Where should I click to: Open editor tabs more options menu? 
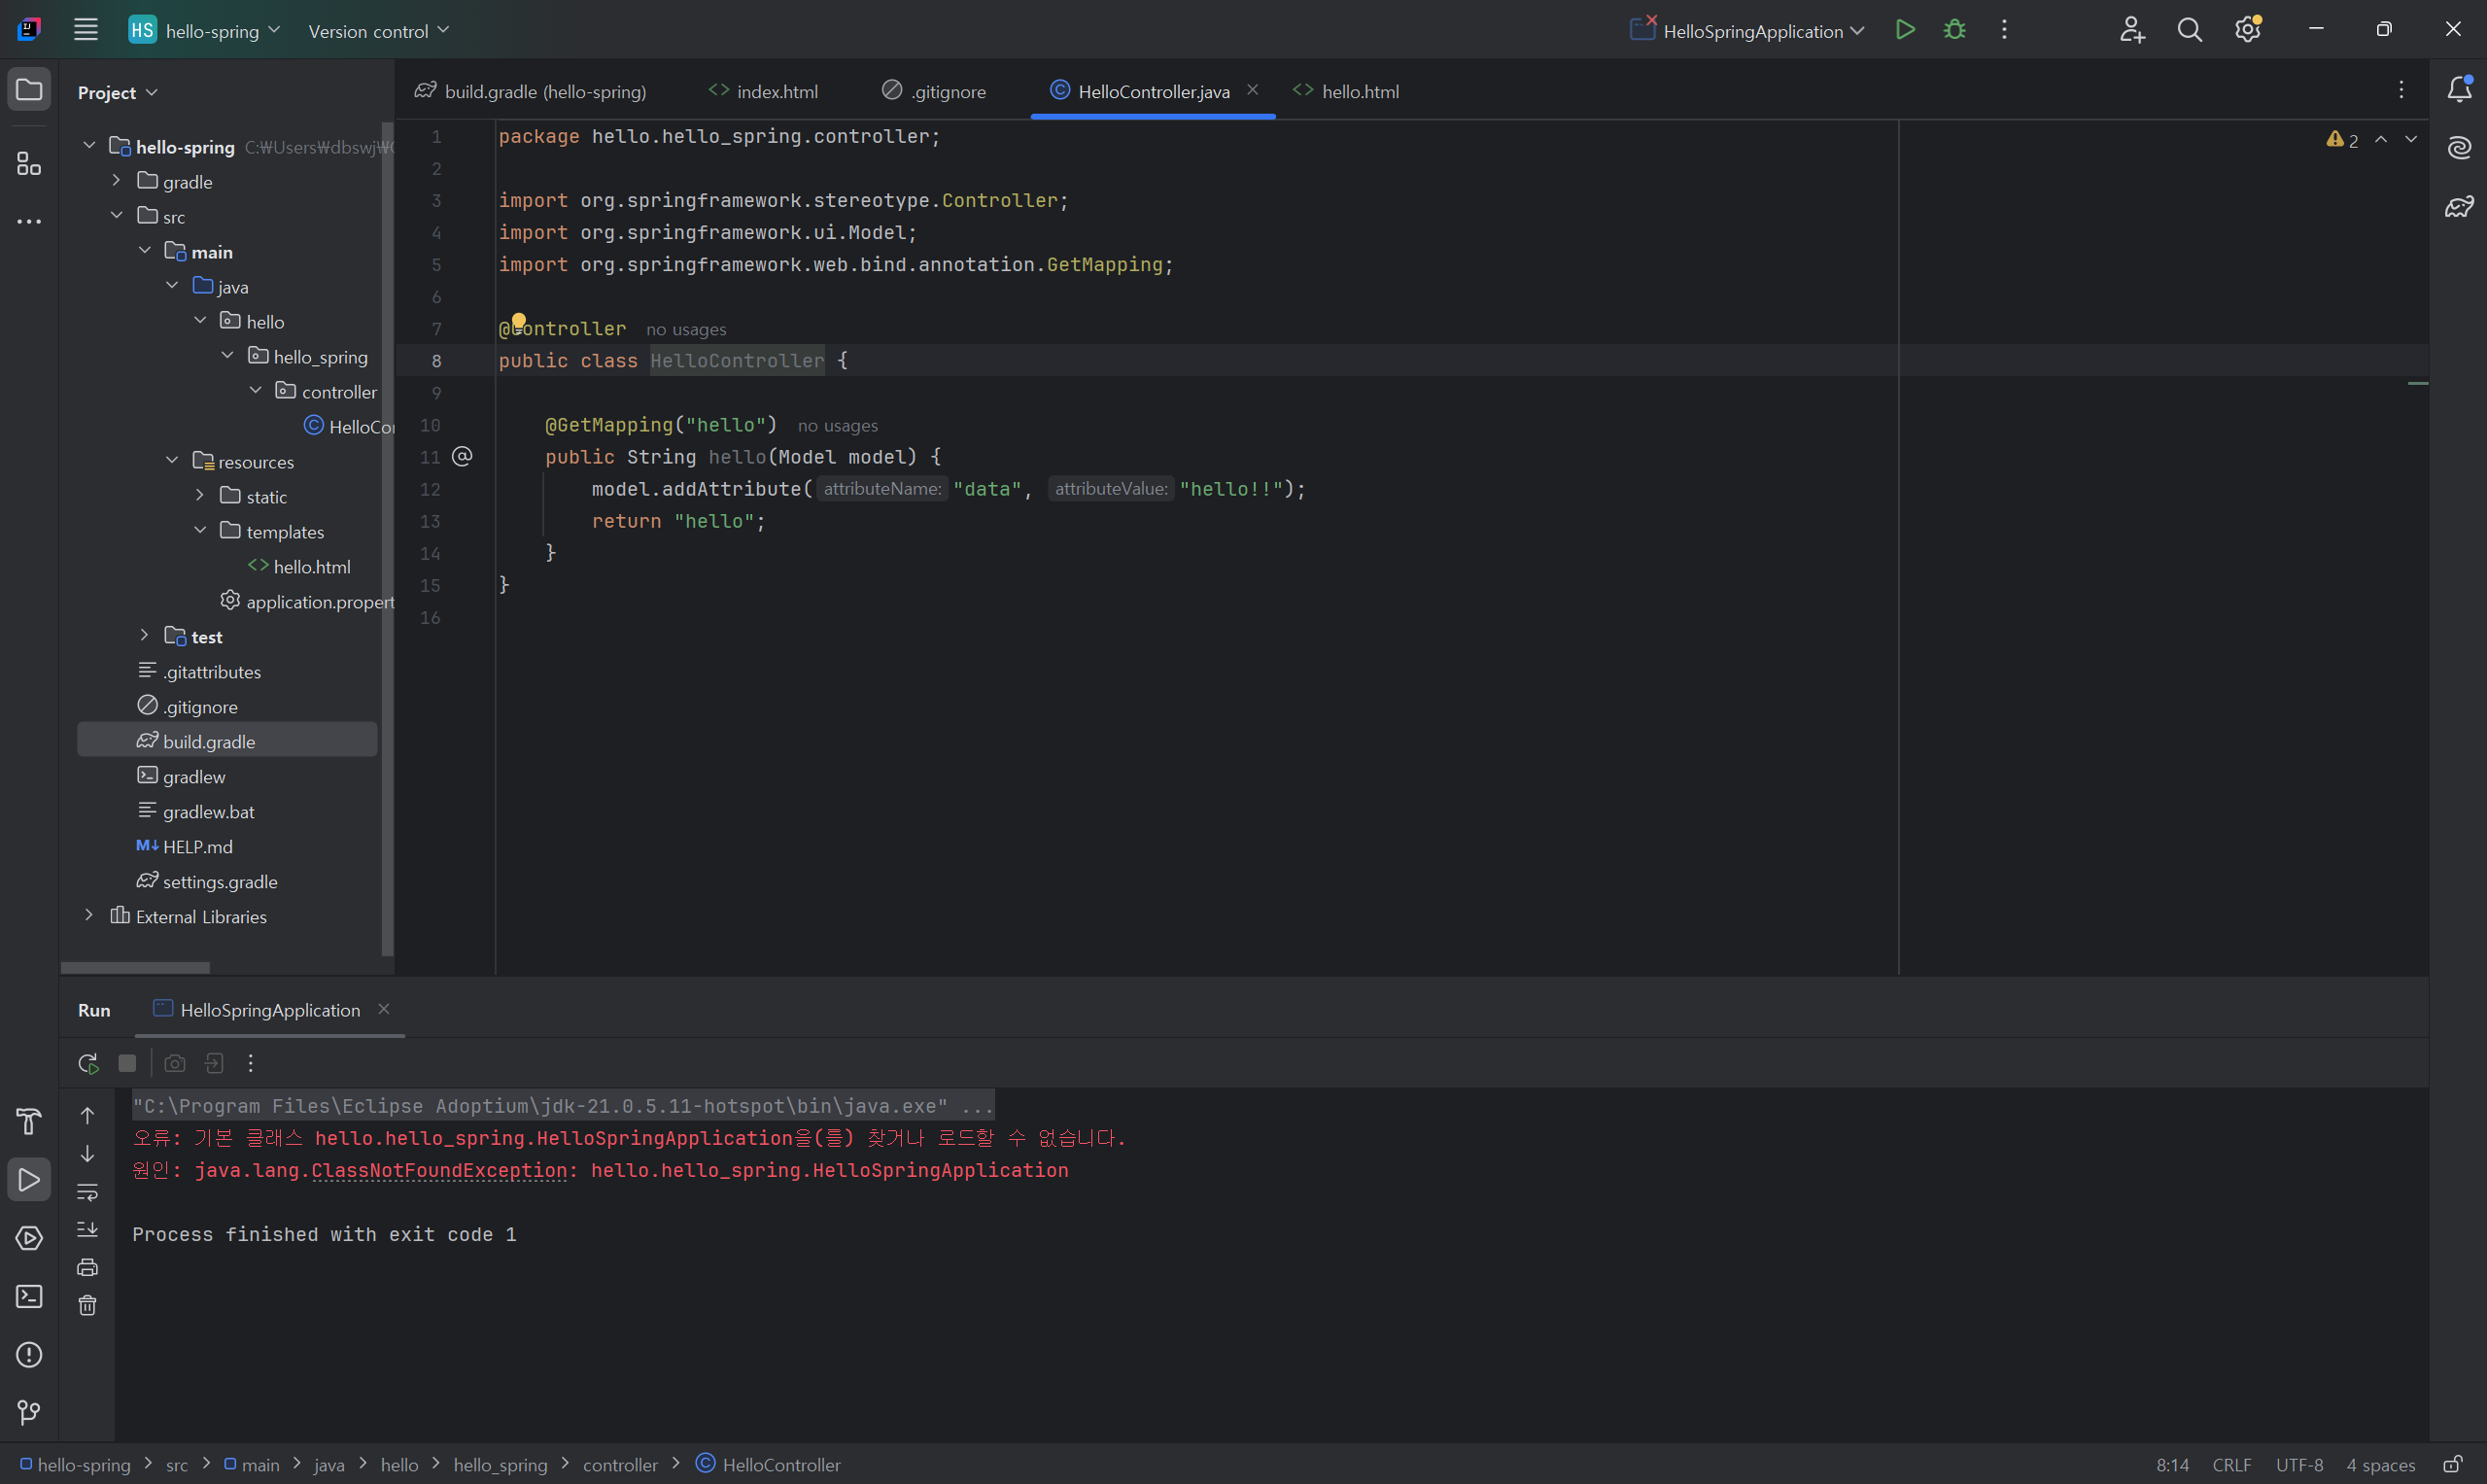[2401, 90]
